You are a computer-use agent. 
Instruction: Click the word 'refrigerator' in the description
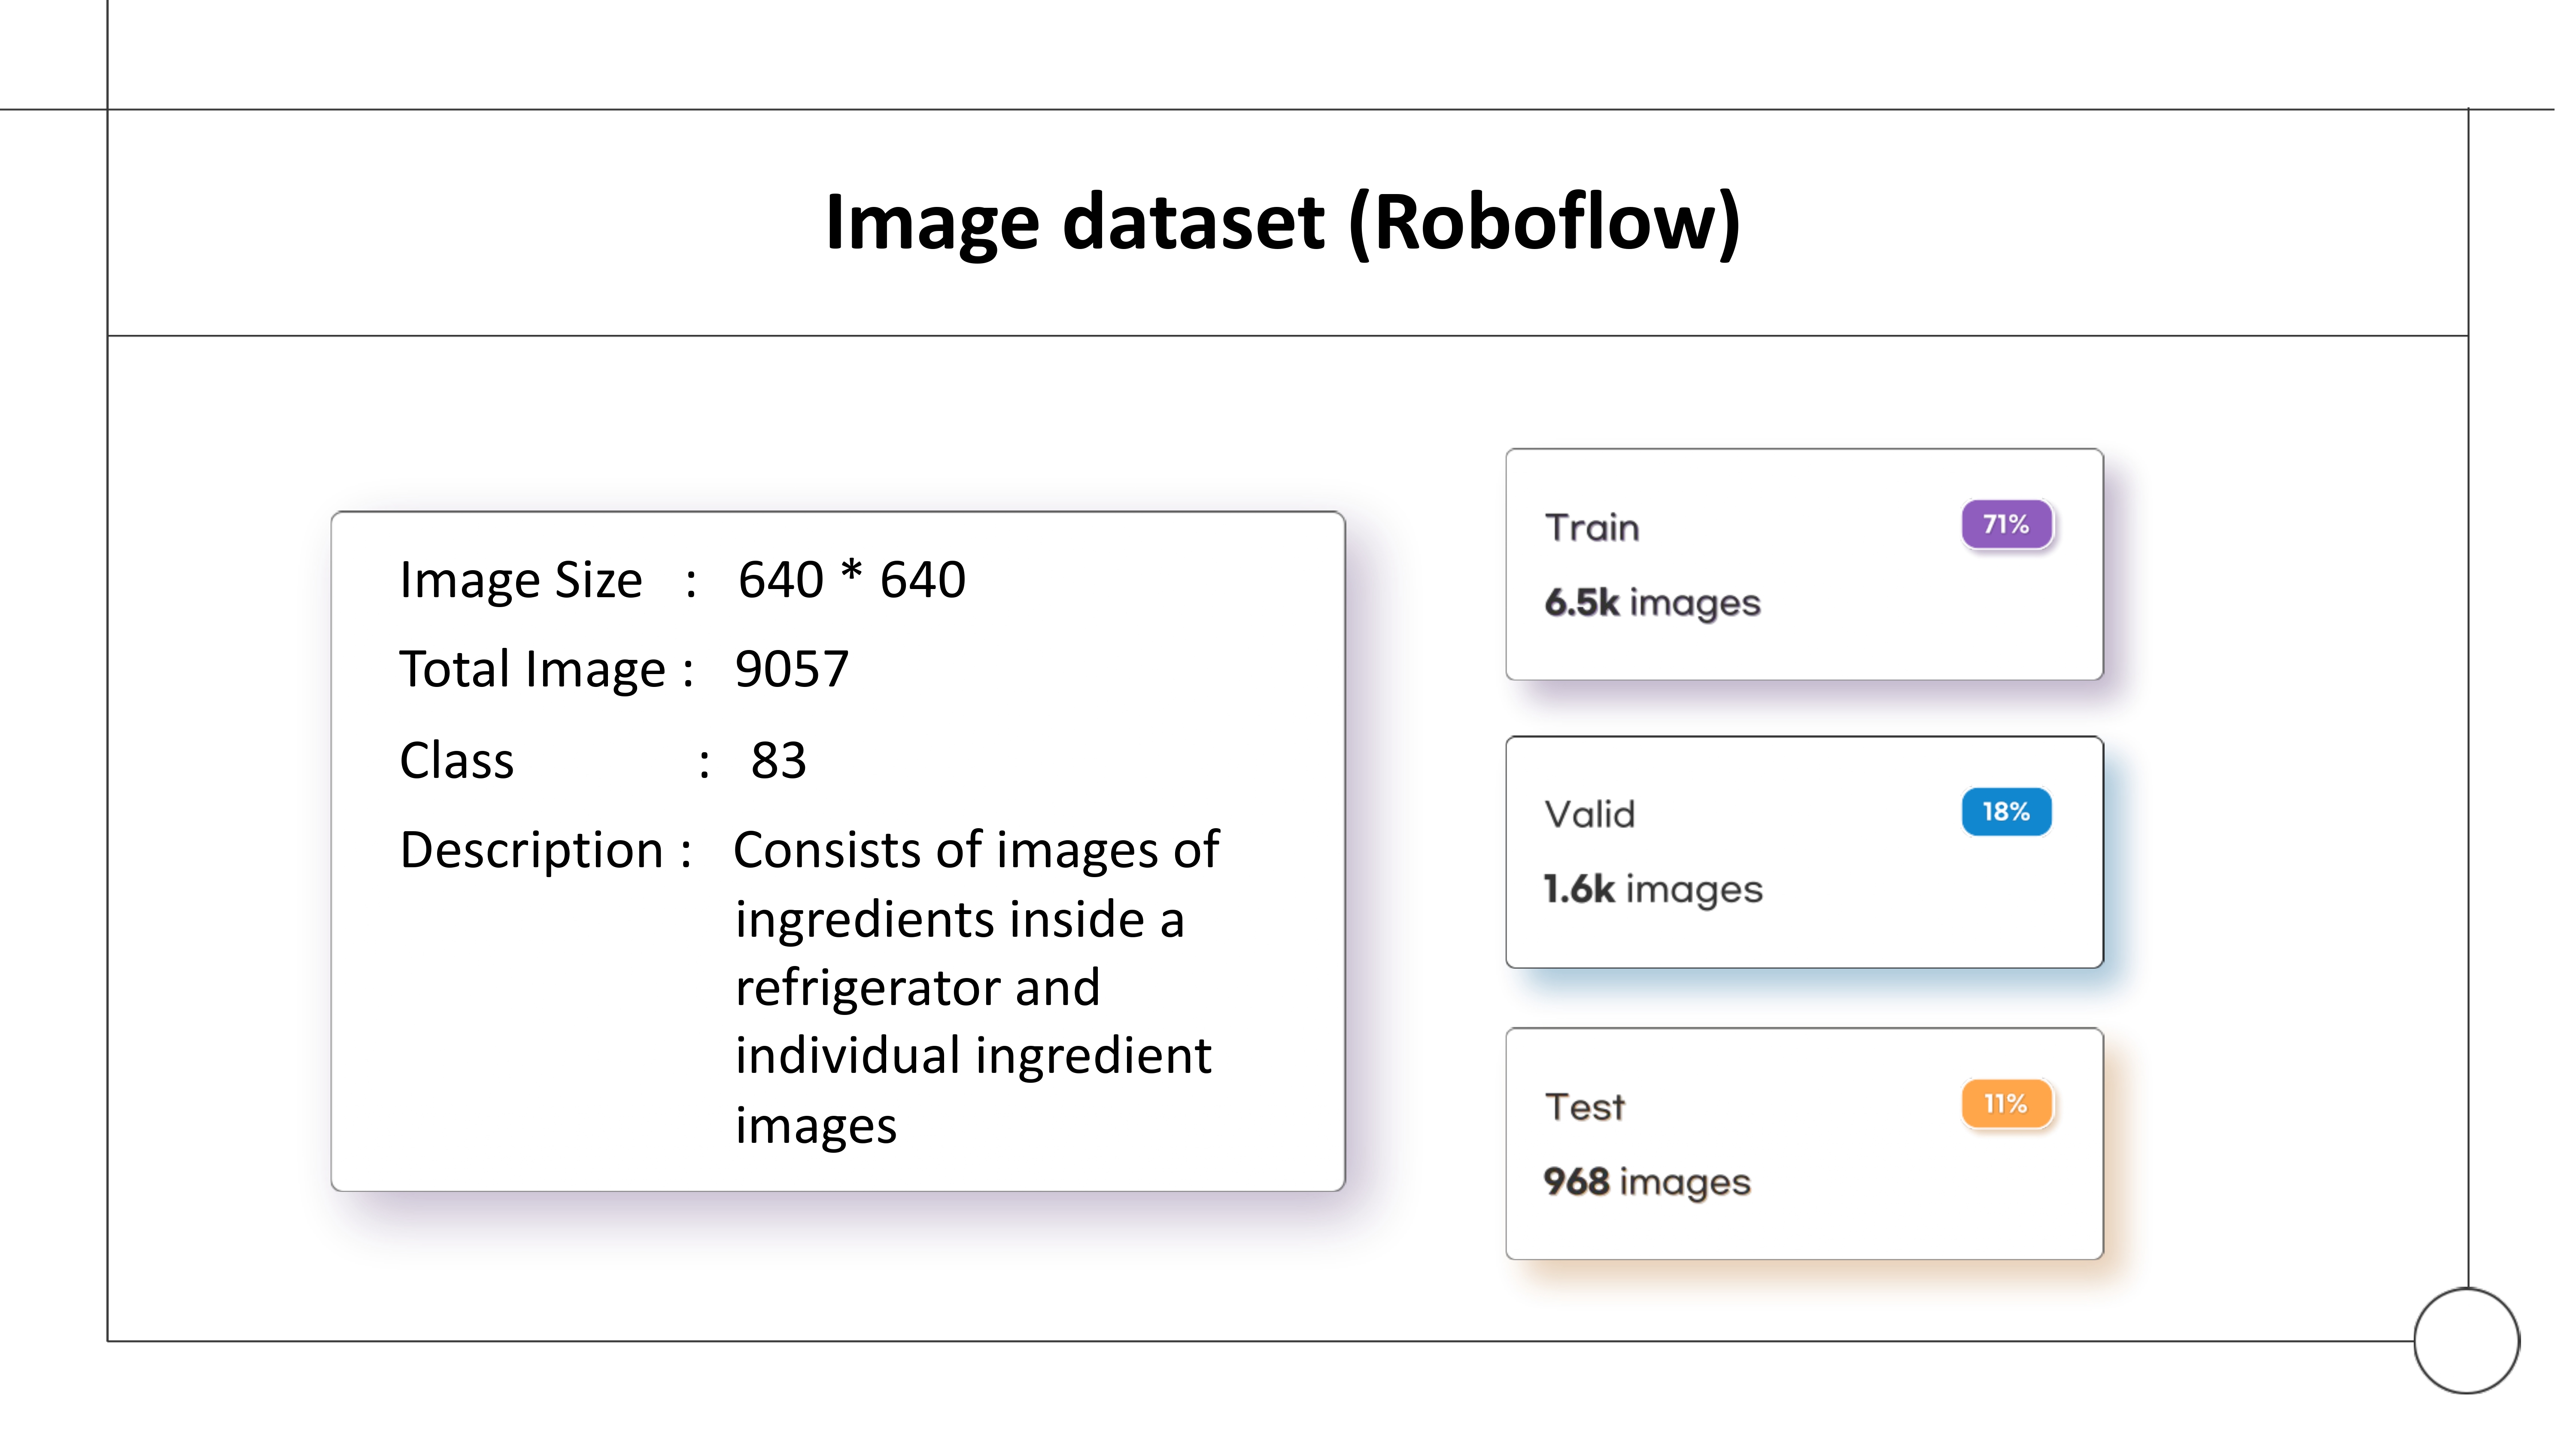(x=866, y=988)
